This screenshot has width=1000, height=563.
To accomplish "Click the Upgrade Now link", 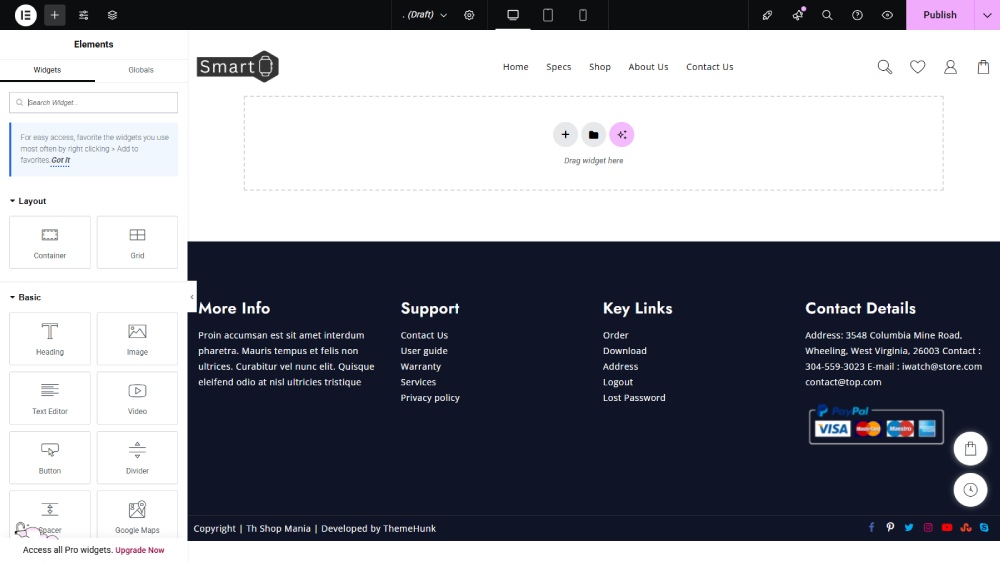I will 140,550.
